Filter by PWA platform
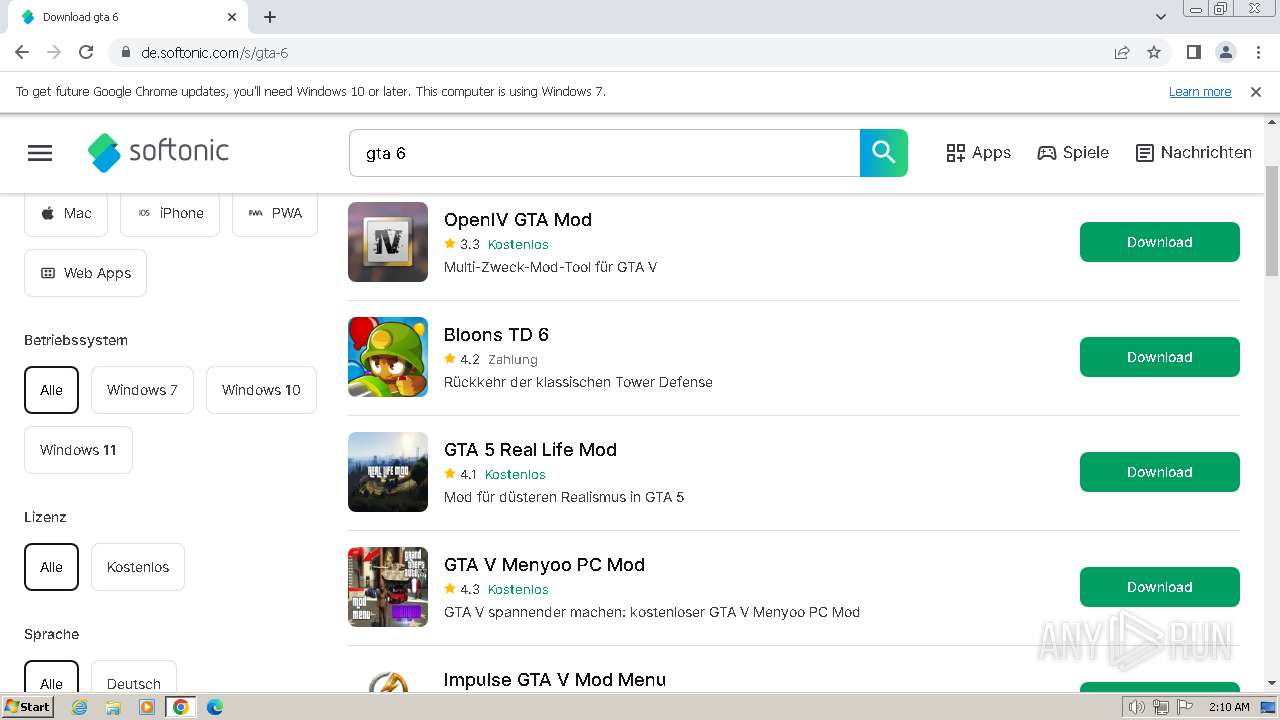Image resolution: width=1280 pixels, height=720 pixels. coord(275,213)
